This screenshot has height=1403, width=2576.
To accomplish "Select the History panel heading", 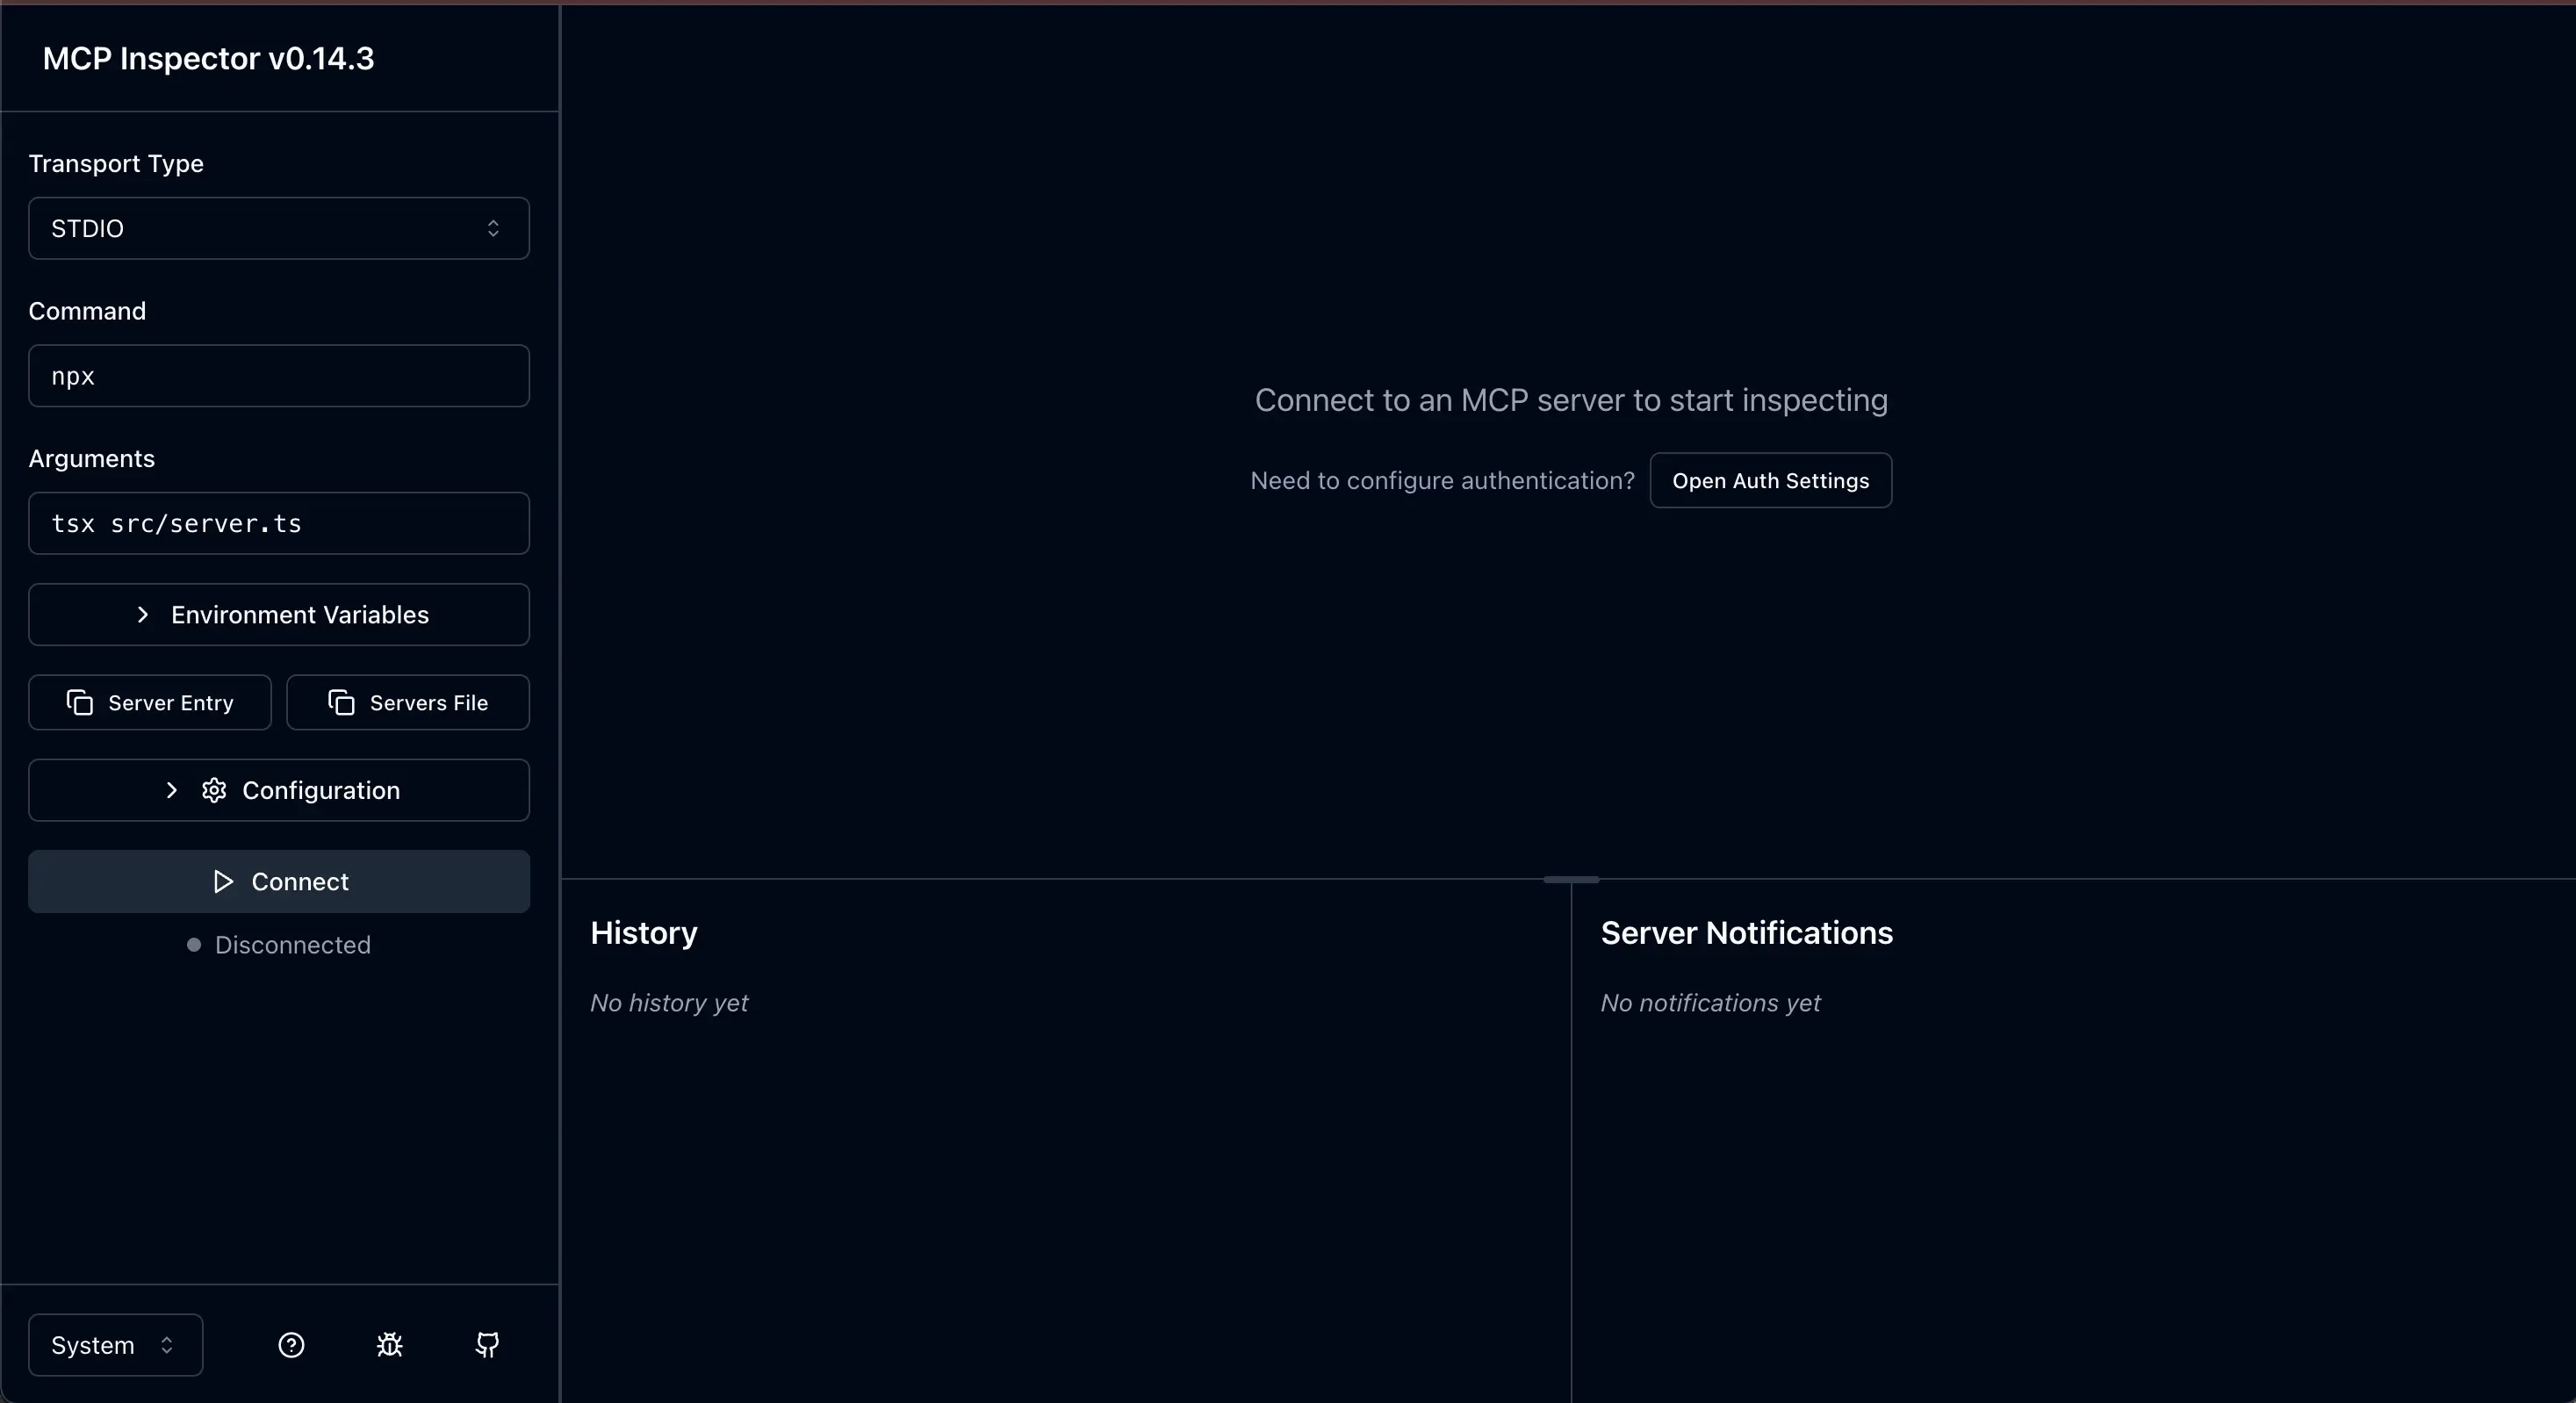I will tap(644, 932).
